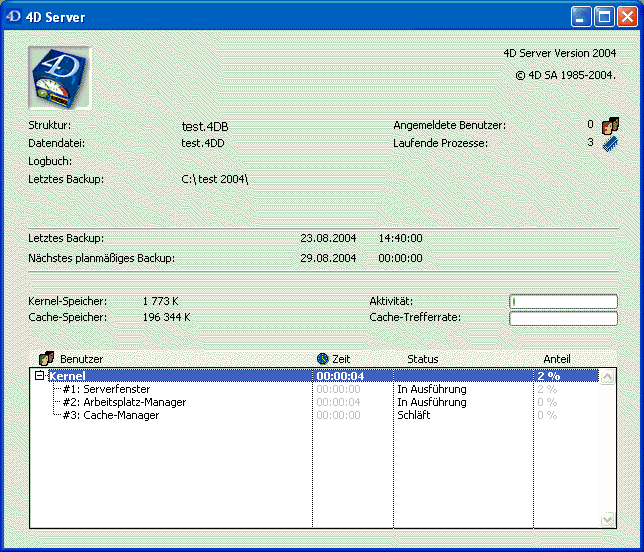
Task: Click the Benutzer column header
Action: (x=81, y=358)
